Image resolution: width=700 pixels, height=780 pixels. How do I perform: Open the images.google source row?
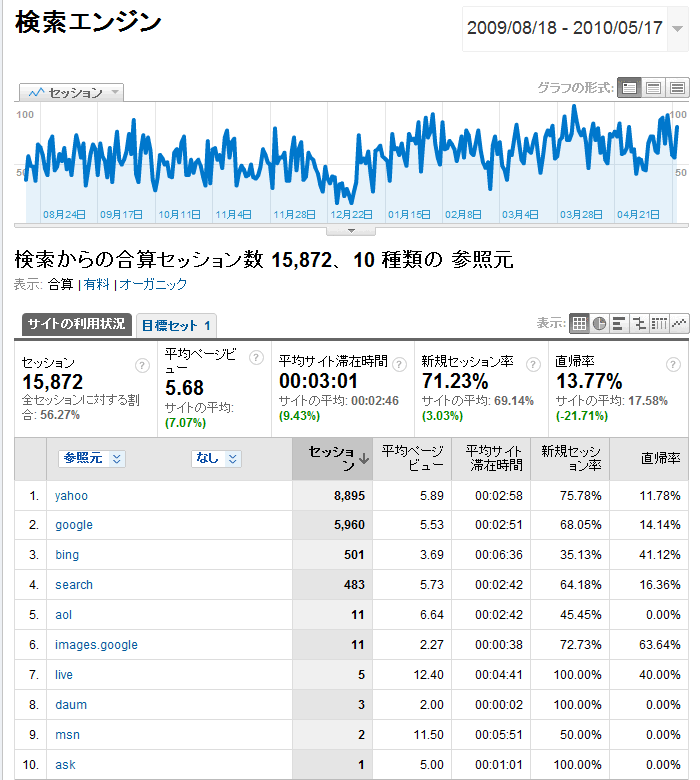(x=96, y=645)
